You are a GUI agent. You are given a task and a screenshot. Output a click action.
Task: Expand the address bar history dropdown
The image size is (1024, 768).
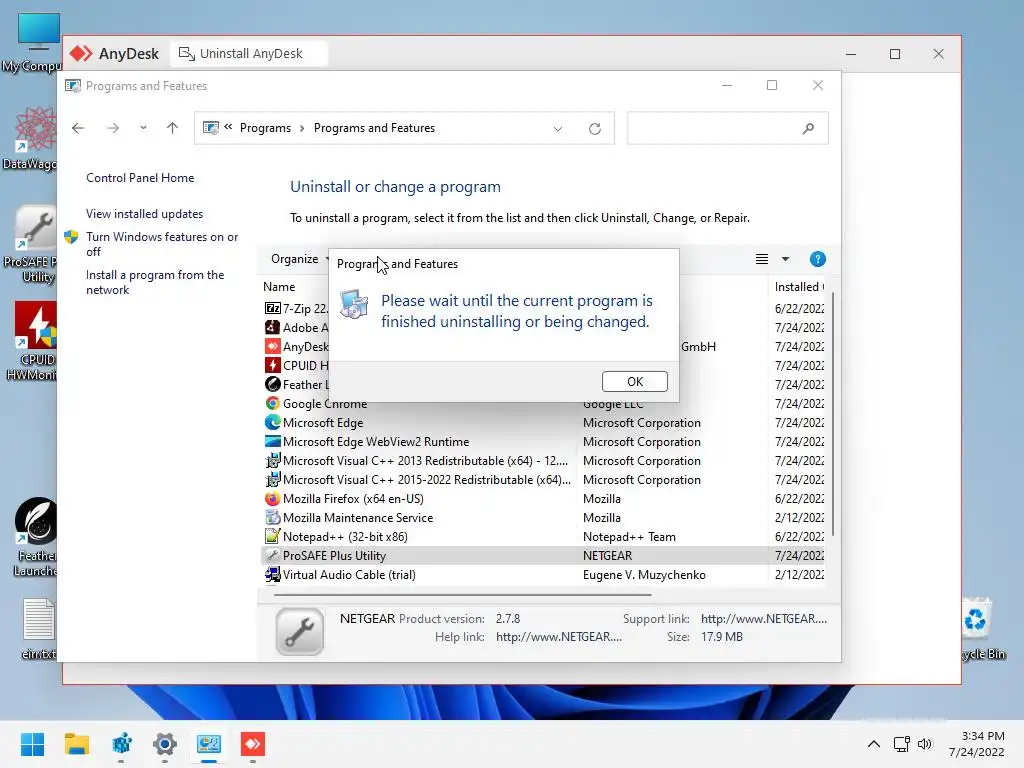[x=558, y=129]
